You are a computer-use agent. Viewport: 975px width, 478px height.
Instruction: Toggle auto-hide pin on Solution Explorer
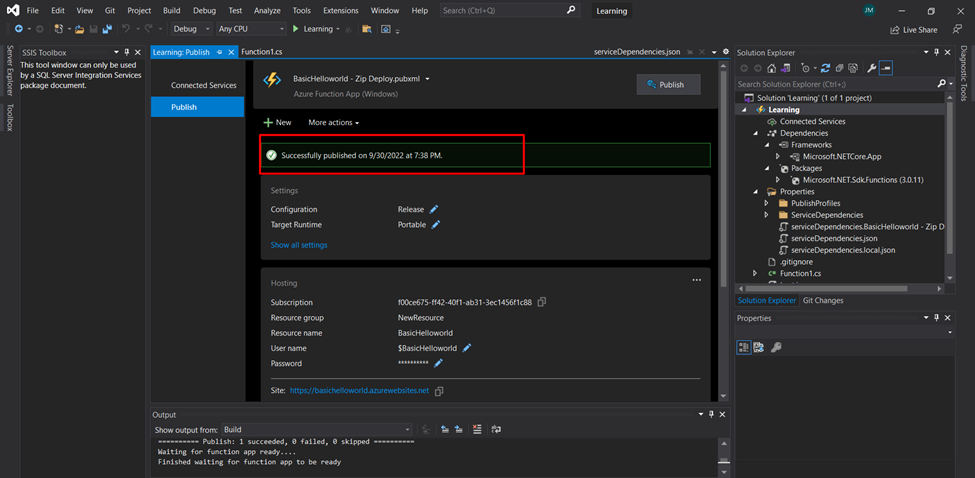point(936,53)
